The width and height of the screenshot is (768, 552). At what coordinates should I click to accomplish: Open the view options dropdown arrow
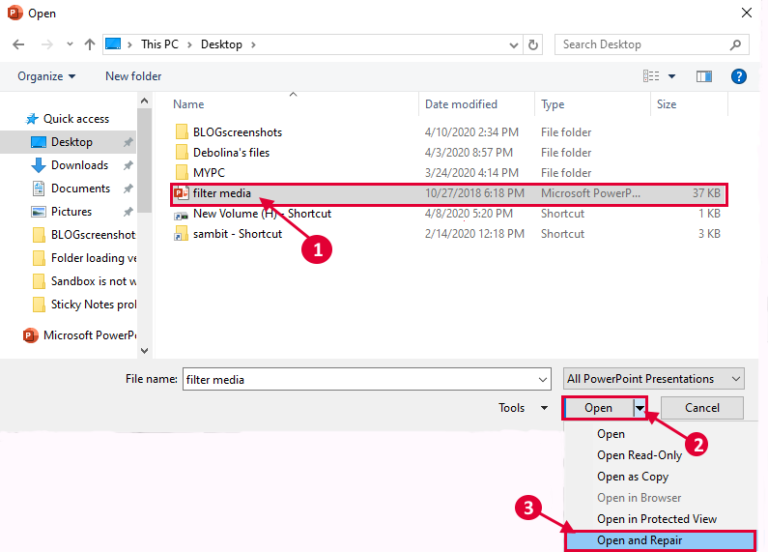pyautogui.click(x=672, y=76)
